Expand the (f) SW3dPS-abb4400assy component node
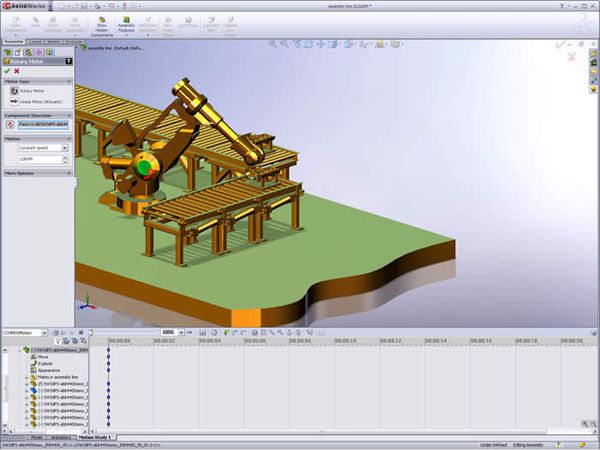This screenshot has width=600, height=450. [27, 384]
